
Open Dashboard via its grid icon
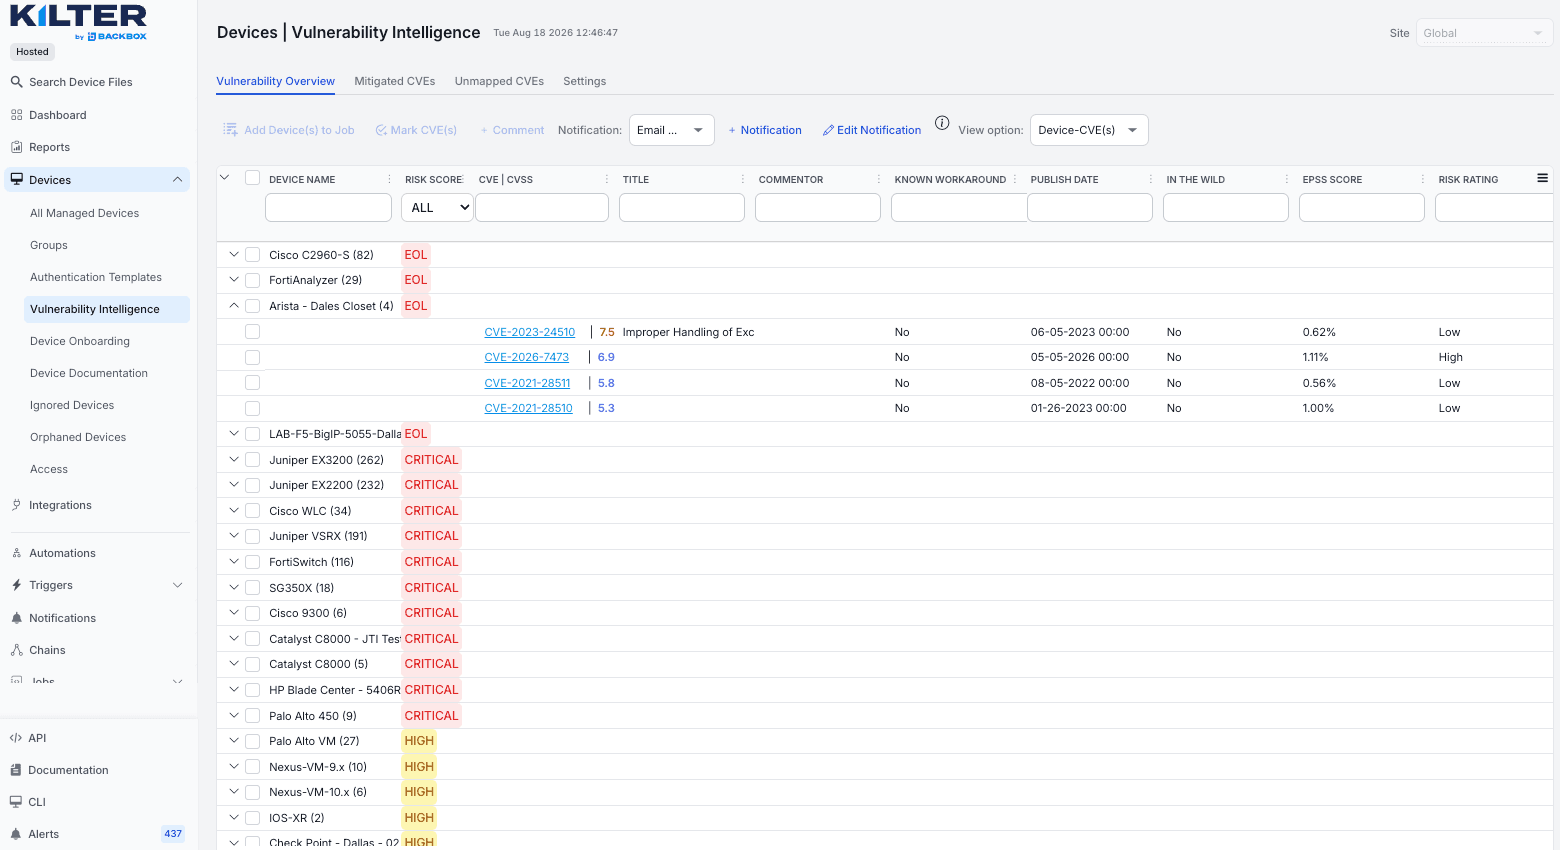point(16,115)
